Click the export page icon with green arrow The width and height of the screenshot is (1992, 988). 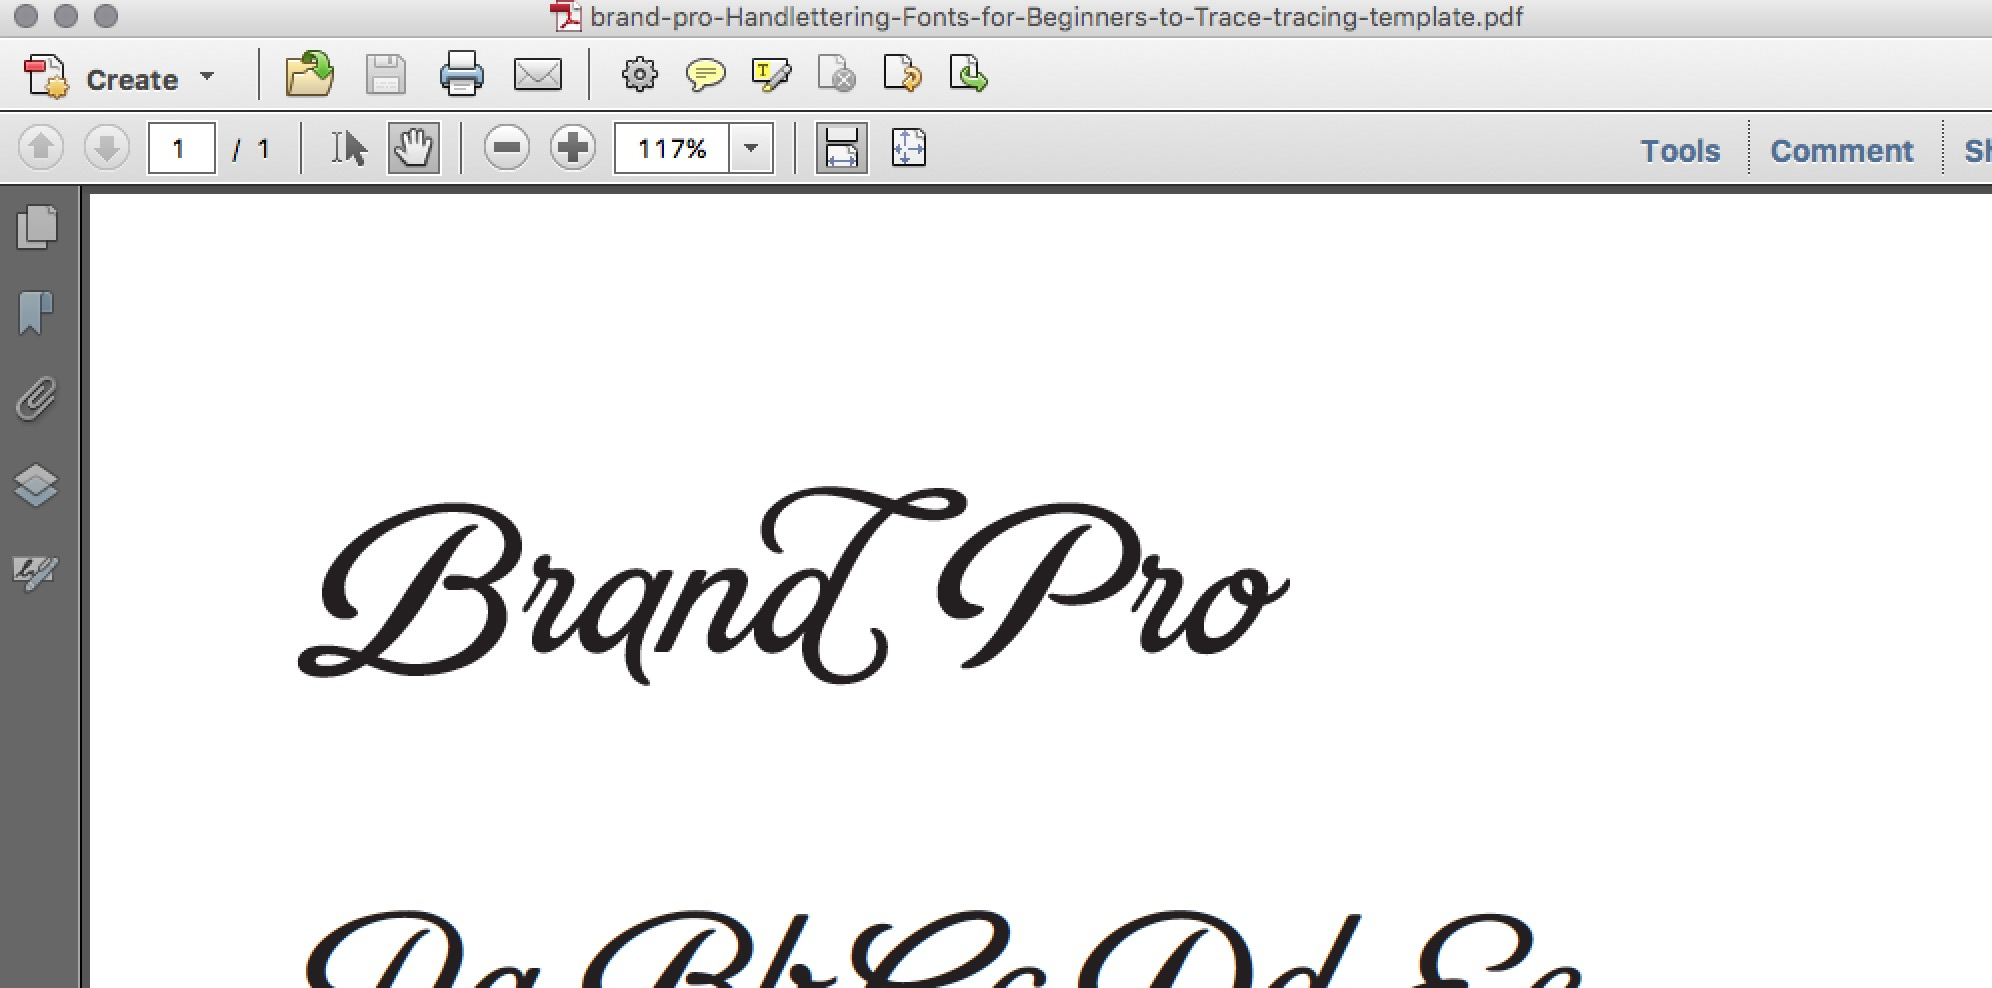coord(968,75)
